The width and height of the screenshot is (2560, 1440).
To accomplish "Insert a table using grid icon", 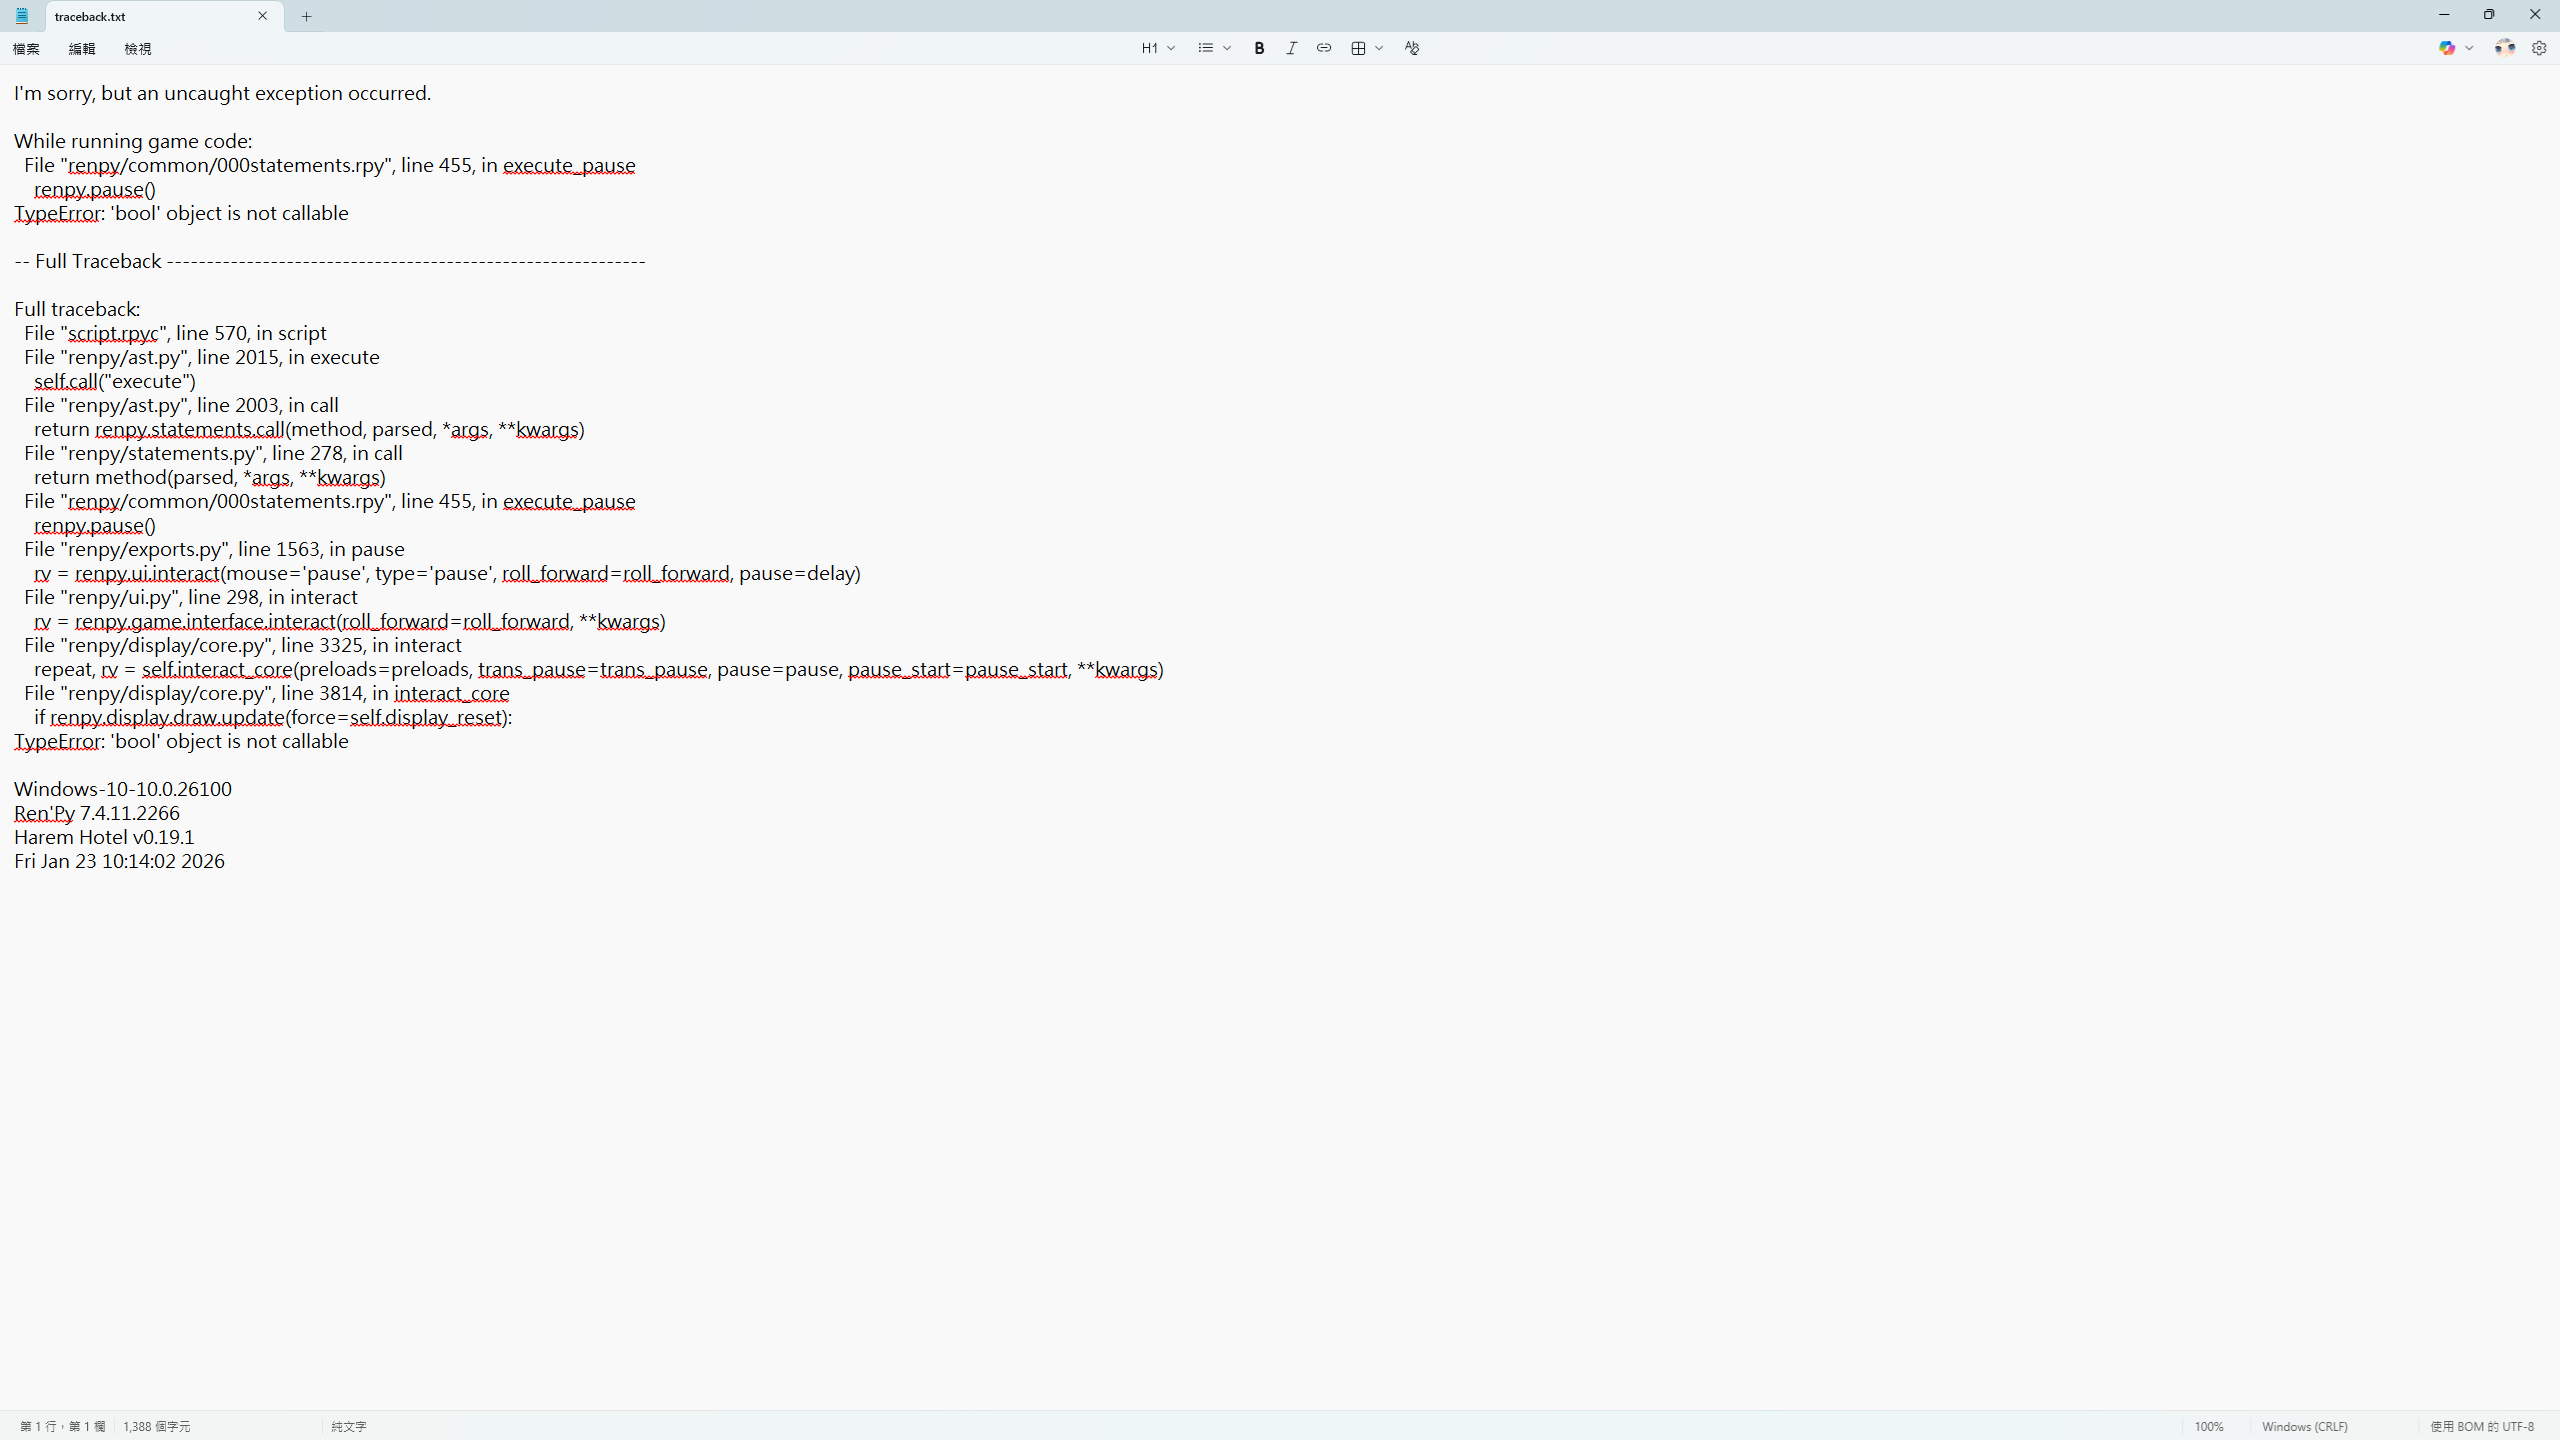I will pos(1358,48).
